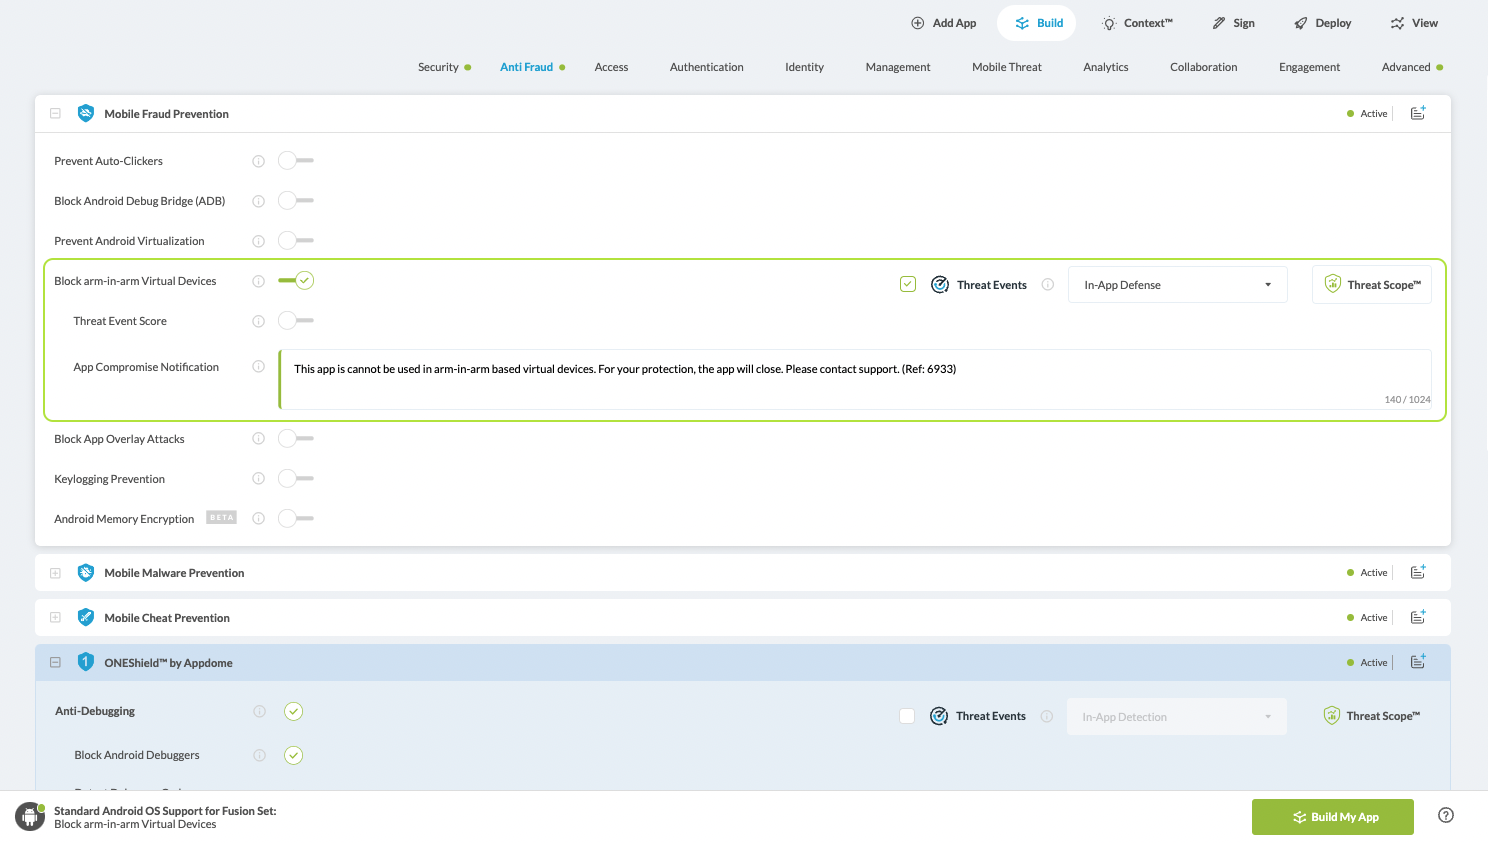Click the Mobile Malware Prevention shield icon
This screenshot has width=1488, height=843.
pos(86,573)
